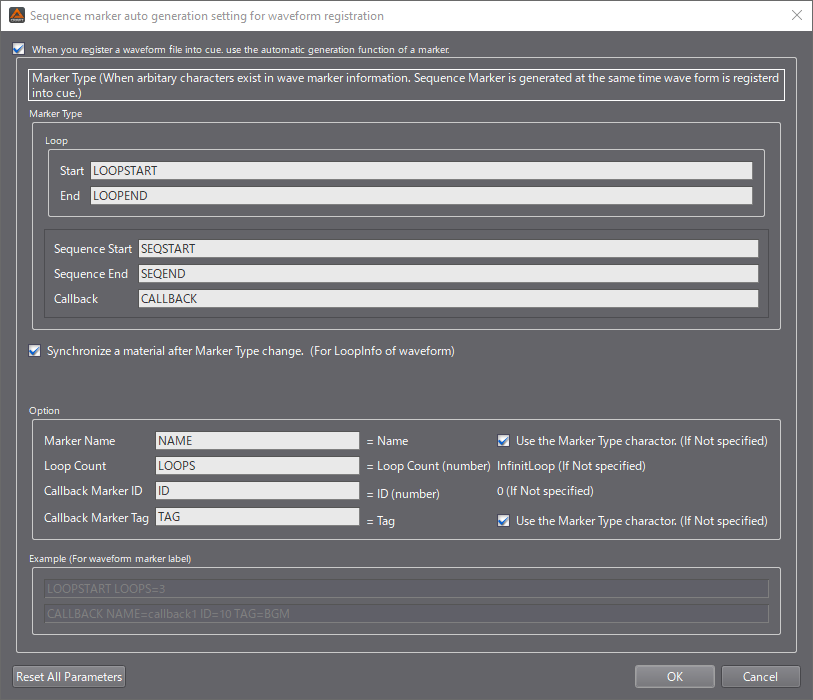Screen dimensions: 813x700
Task: Toggle Use Marker Type character for Callback Tag
Action: point(503,521)
